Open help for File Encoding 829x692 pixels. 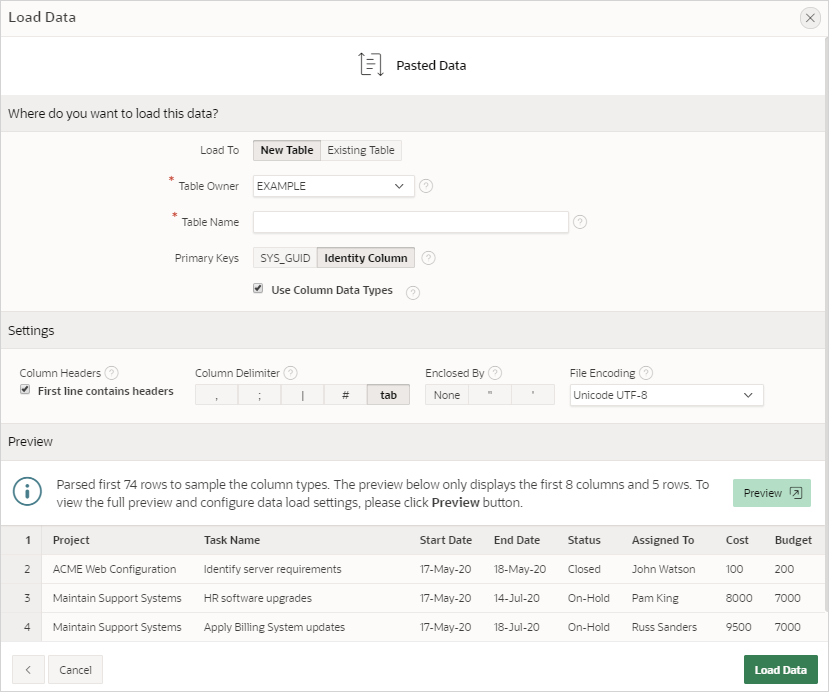point(646,373)
